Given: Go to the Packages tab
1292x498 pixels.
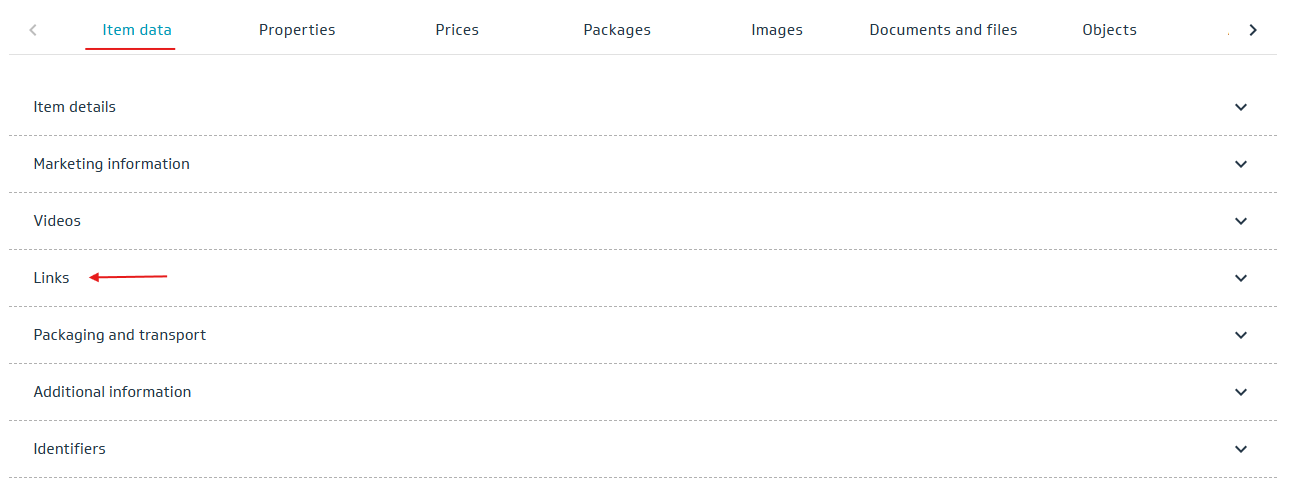Looking at the screenshot, I should pos(617,30).
